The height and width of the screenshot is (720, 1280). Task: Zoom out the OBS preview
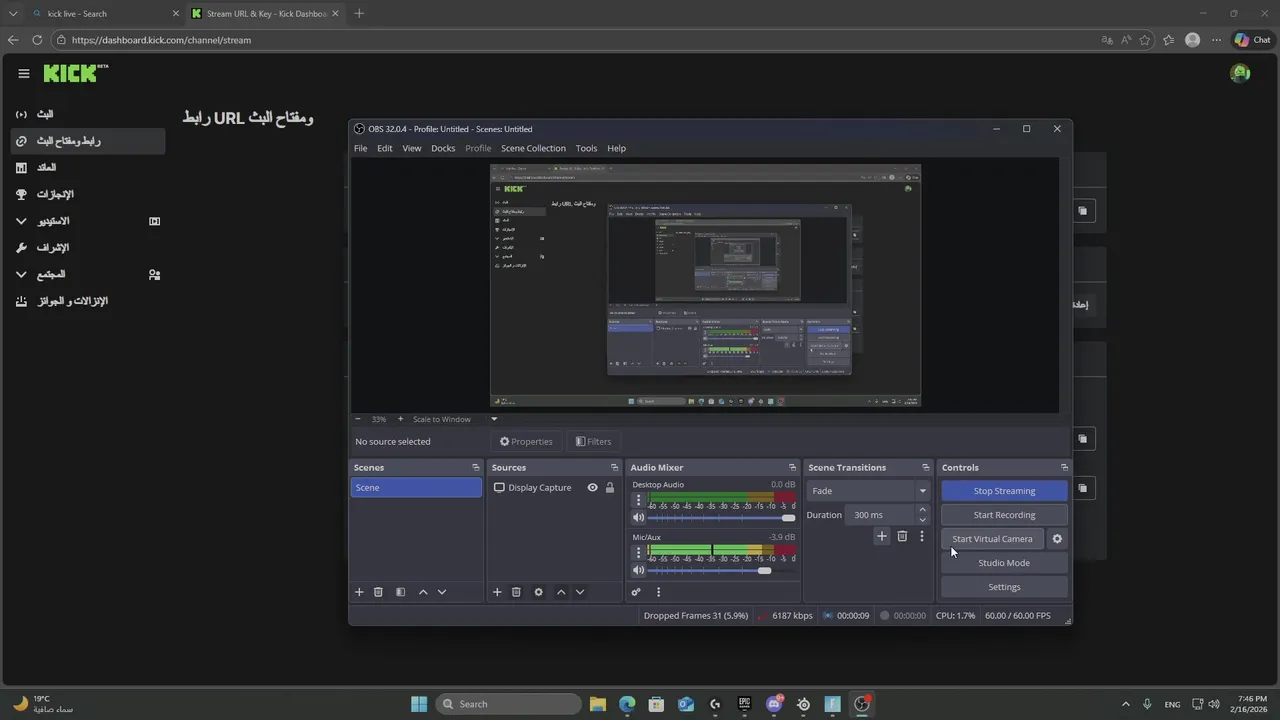(x=358, y=419)
